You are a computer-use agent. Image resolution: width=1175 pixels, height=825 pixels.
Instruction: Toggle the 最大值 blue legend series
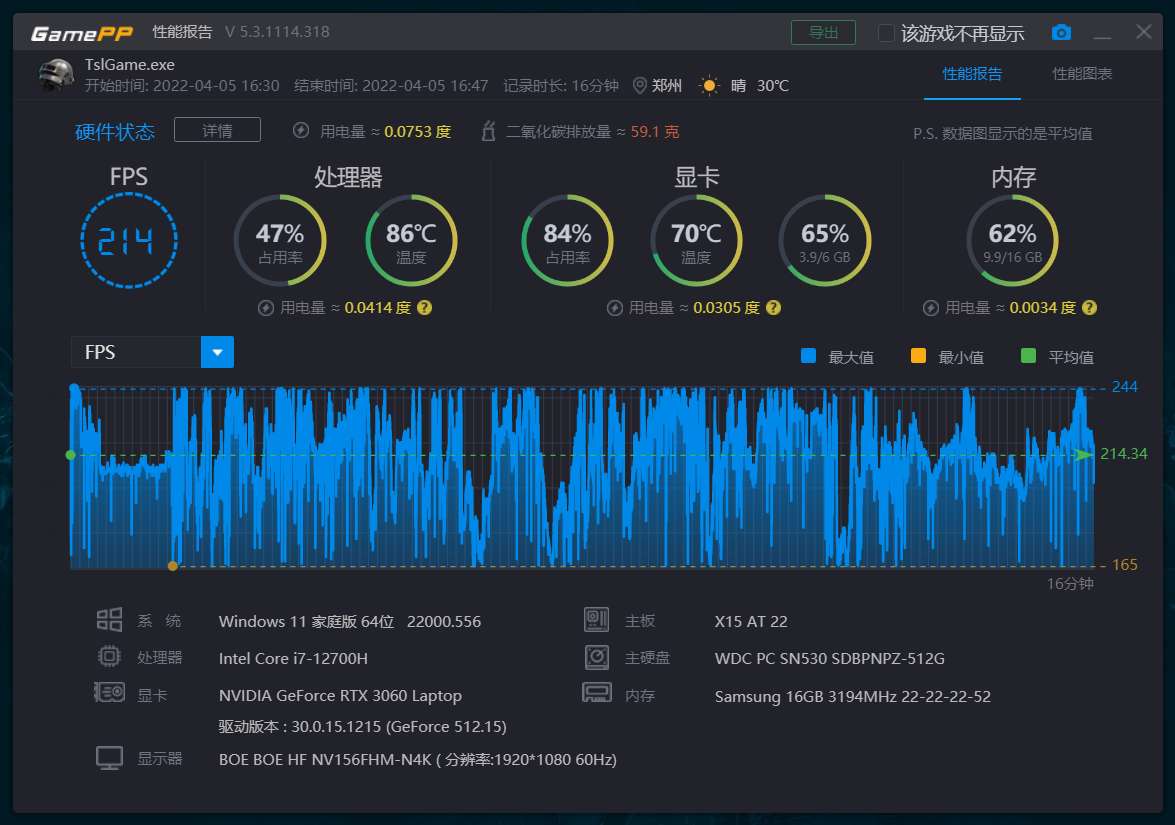pos(809,356)
